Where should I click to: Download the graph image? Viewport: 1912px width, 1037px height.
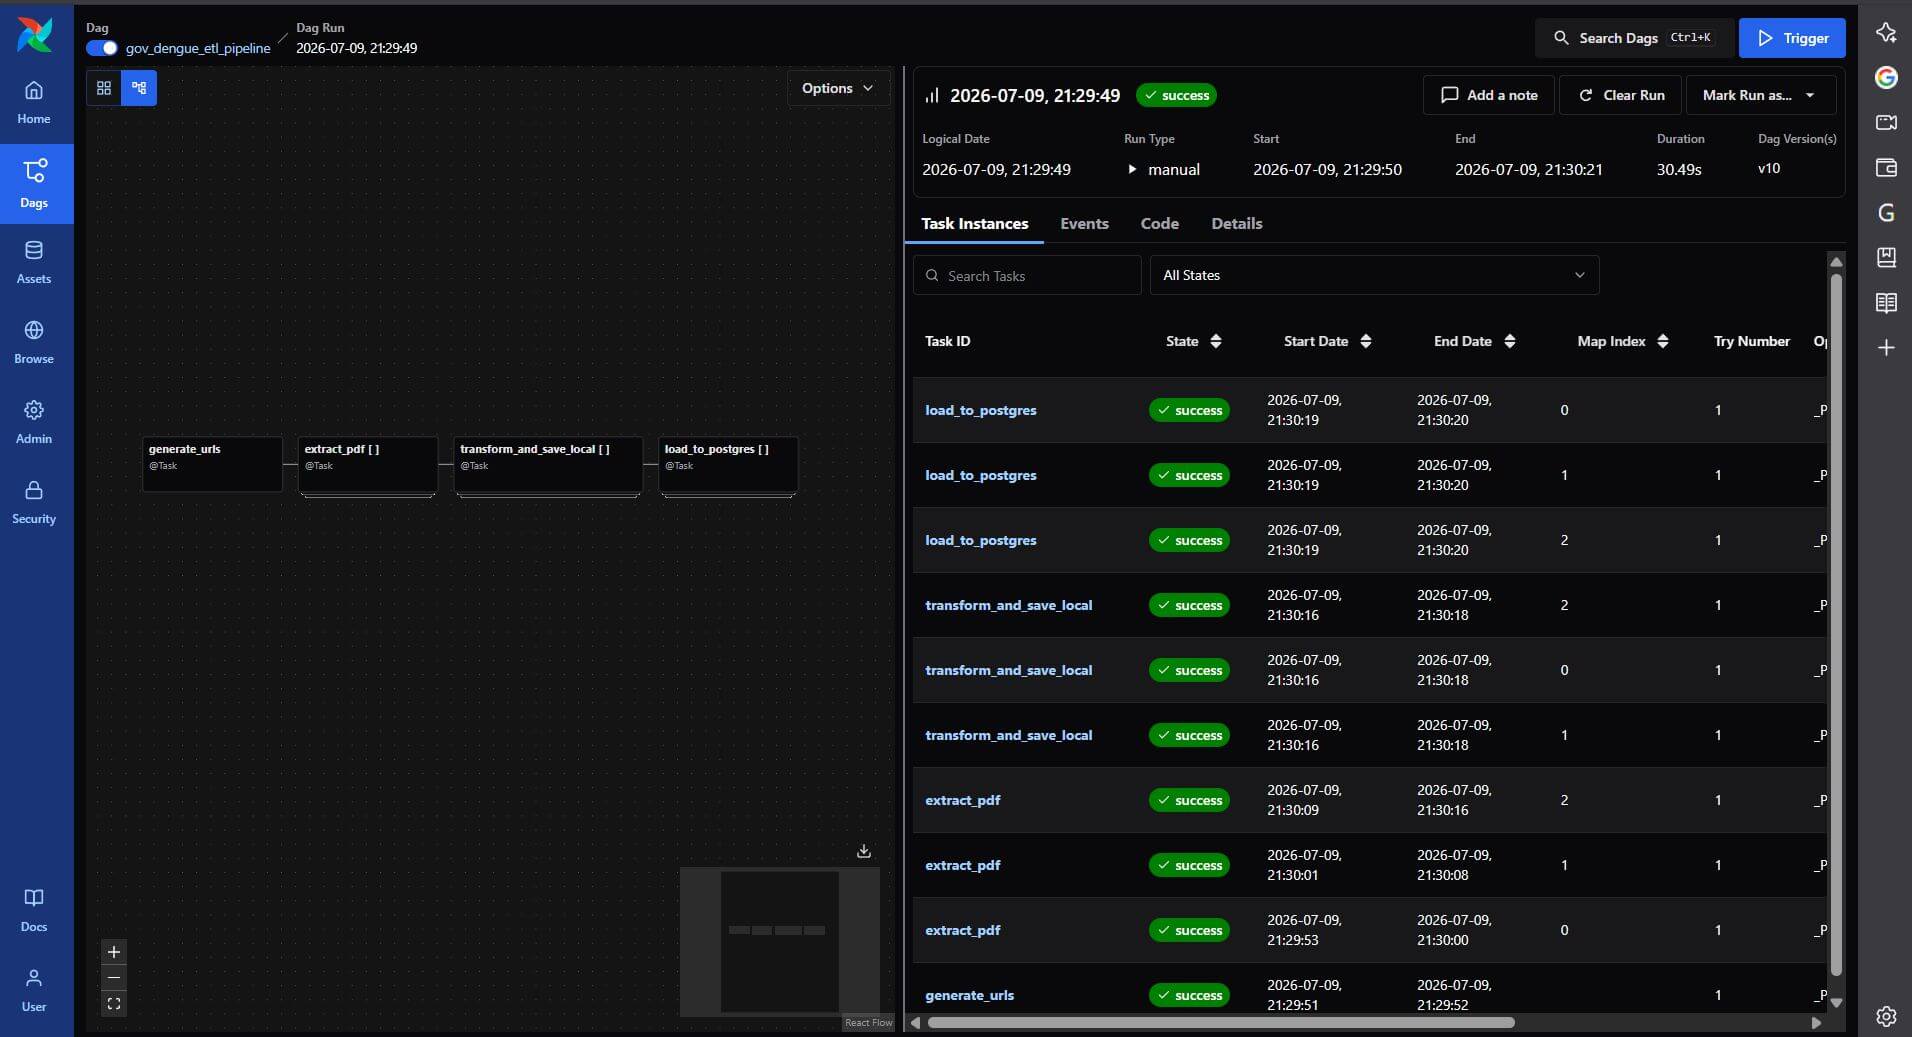[864, 851]
